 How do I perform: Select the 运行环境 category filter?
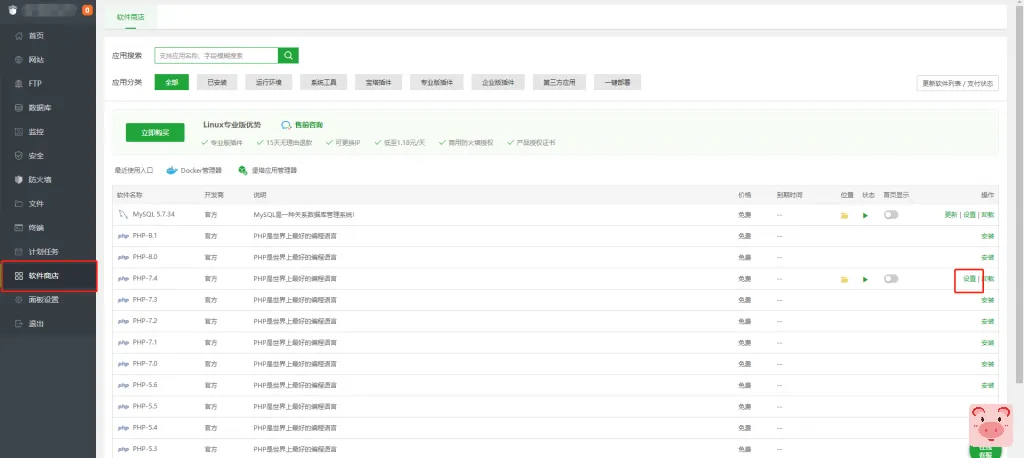[268, 82]
